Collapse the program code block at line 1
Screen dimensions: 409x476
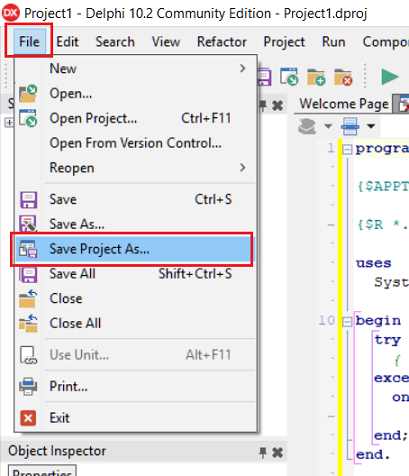(347, 149)
